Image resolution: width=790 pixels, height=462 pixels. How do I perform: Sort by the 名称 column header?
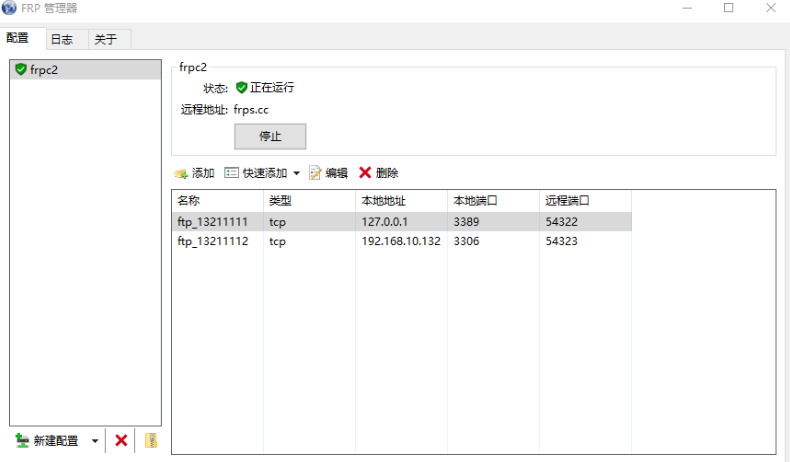click(218, 201)
